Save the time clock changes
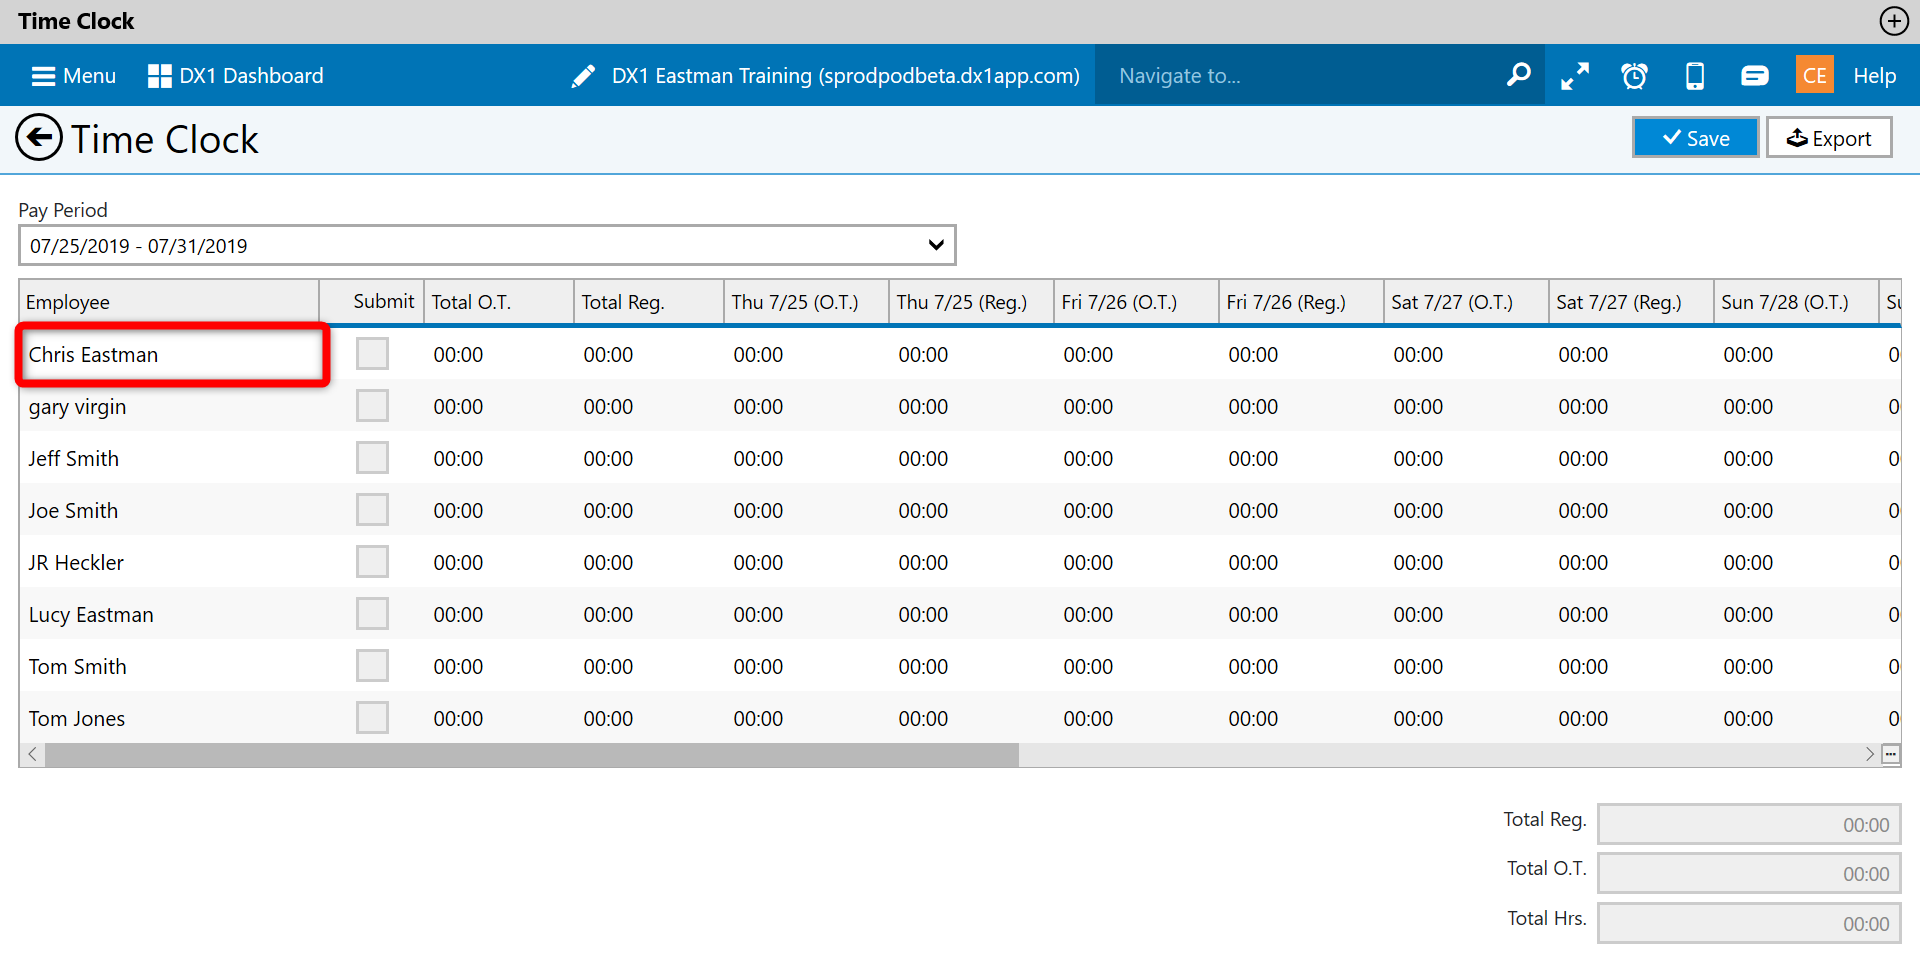 pyautogui.click(x=1695, y=138)
